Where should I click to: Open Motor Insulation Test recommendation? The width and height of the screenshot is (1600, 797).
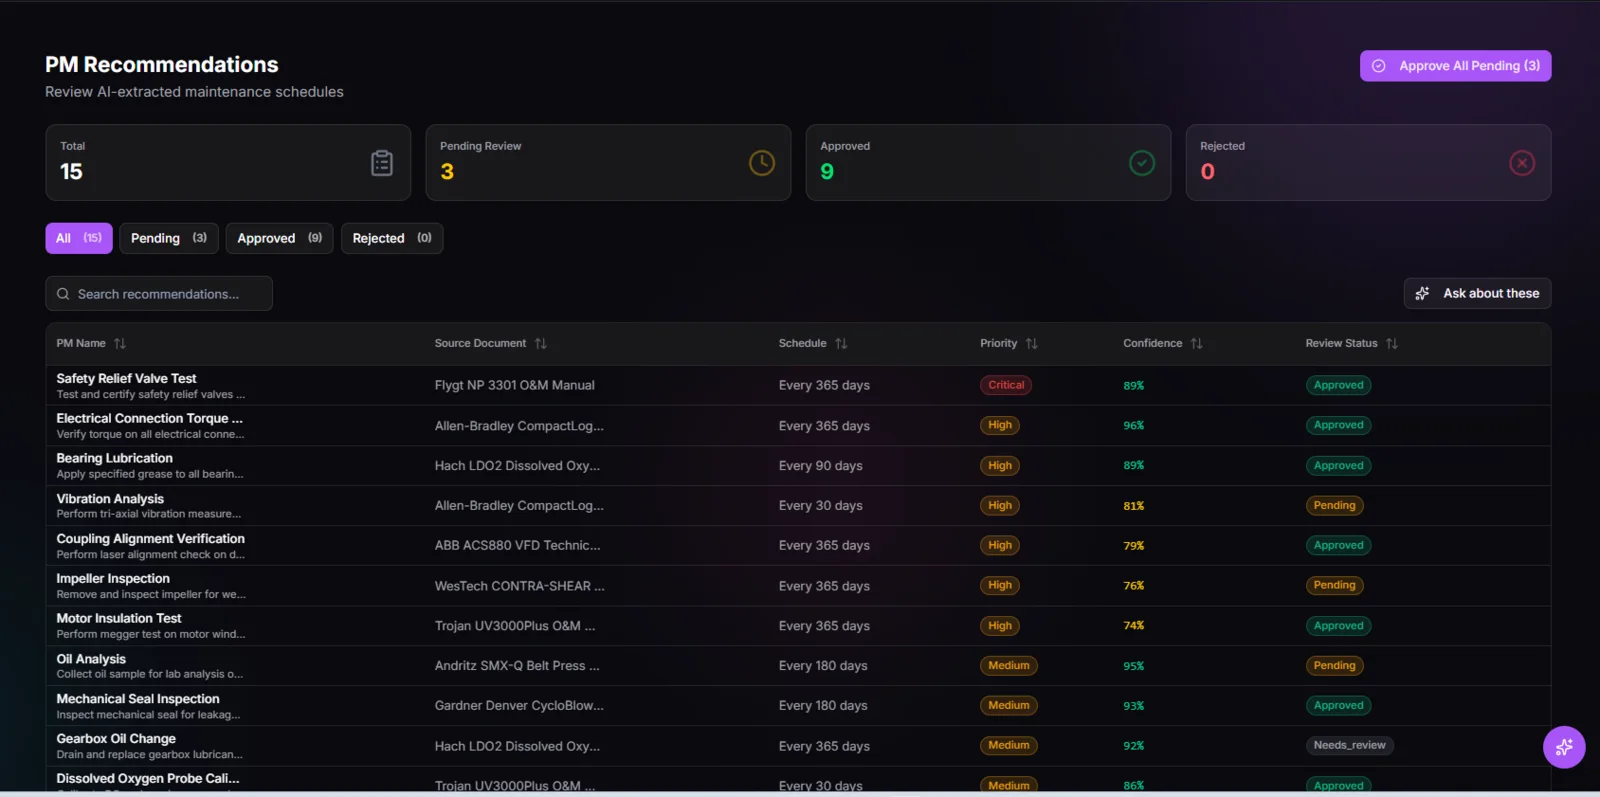click(x=798, y=625)
